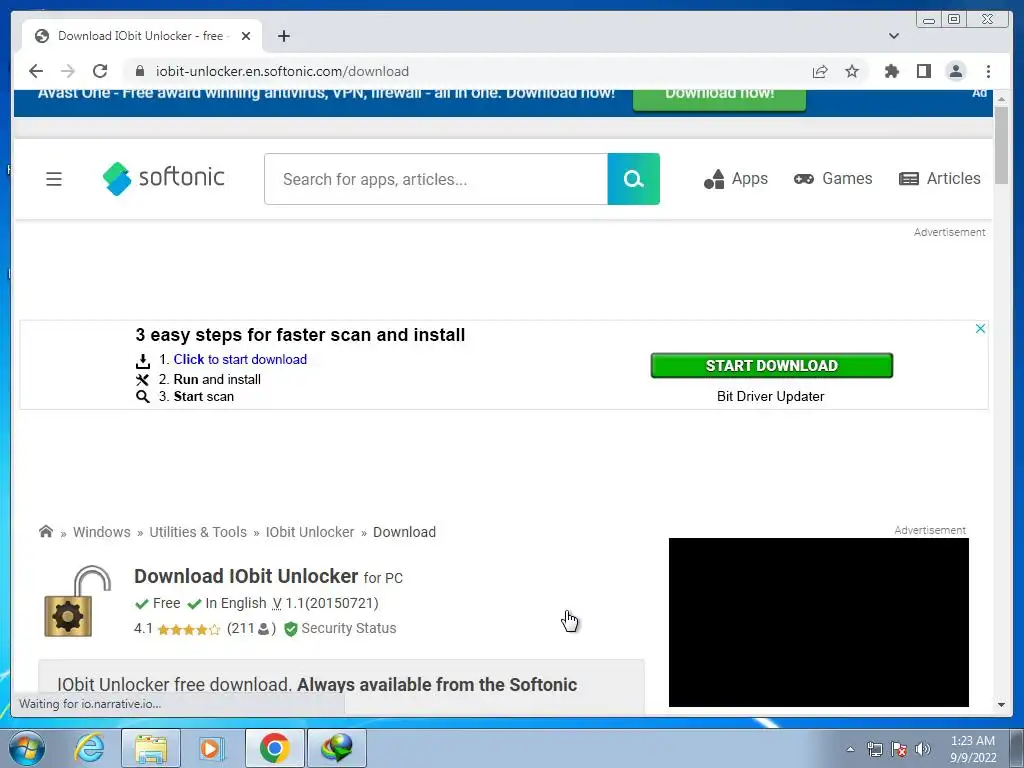The height and width of the screenshot is (768, 1024).
Task: Open a new tab with plus button
Action: pyautogui.click(x=283, y=36)
